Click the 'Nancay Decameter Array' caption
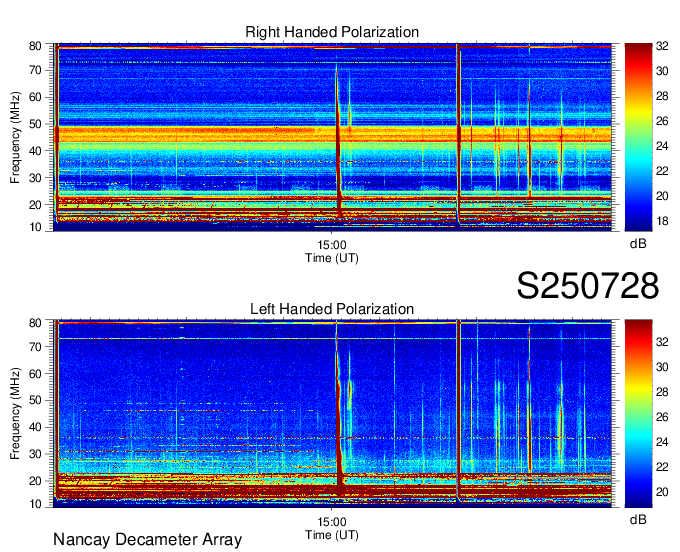 coord(147,540)
